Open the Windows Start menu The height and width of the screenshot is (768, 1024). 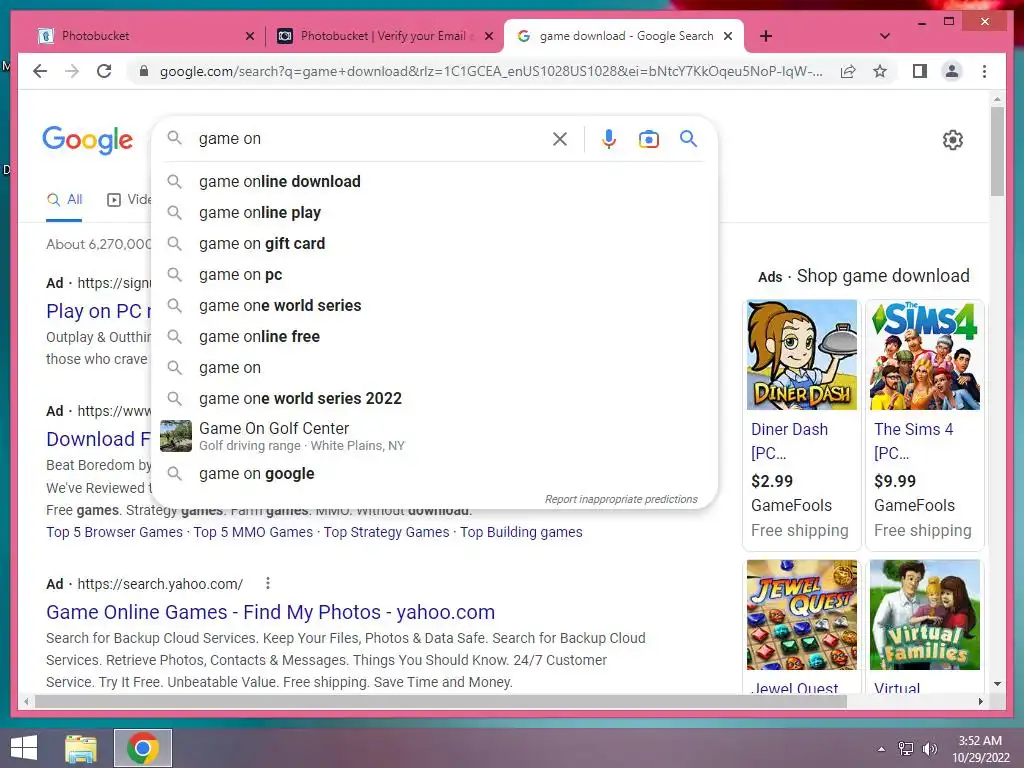24,748
